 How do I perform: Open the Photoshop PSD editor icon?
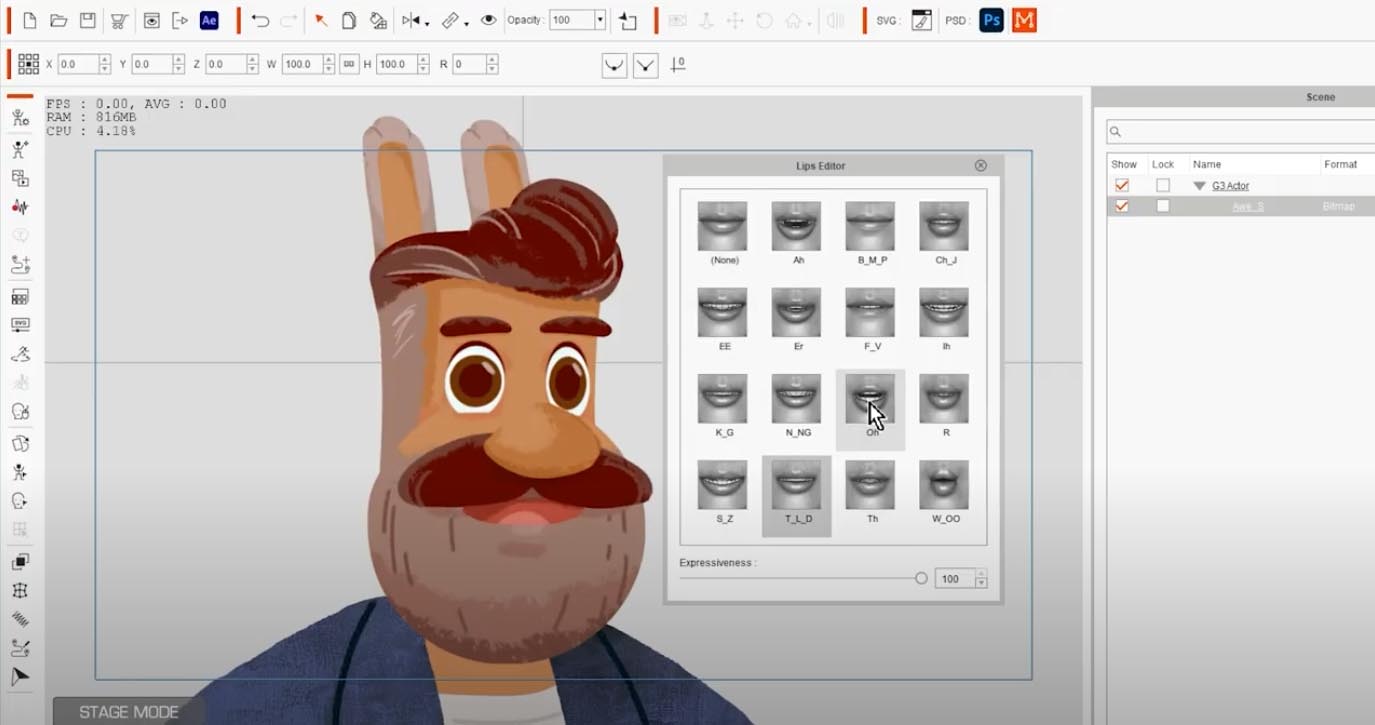[x=991, y=20]
